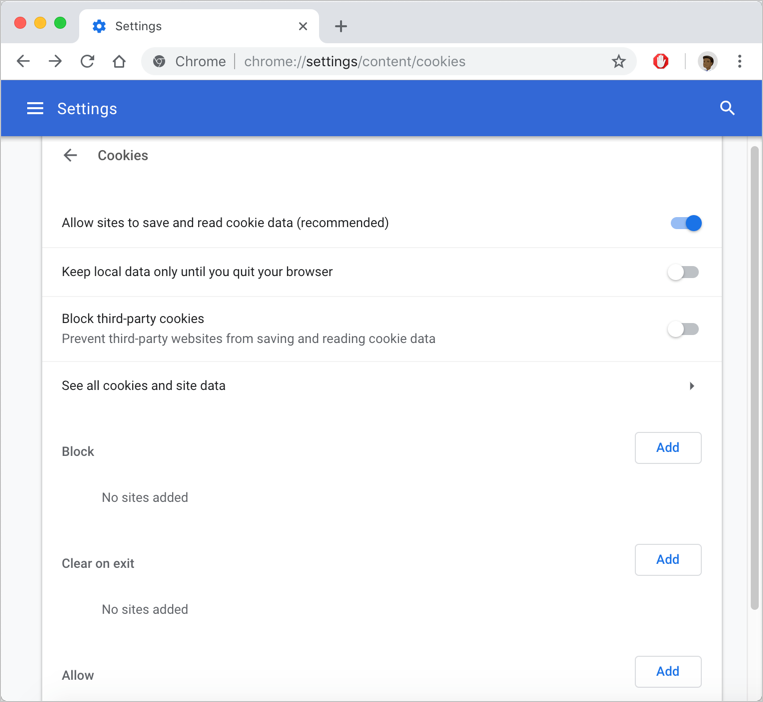
Task: Click the browser forward arrow button
Action: [x=55, y=61]
